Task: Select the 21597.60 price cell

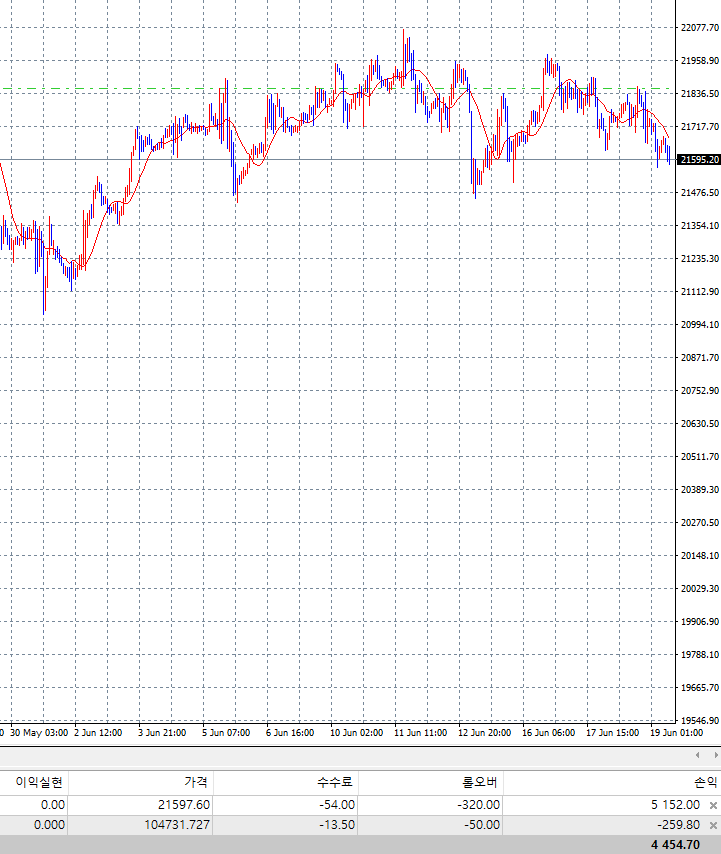Action: pyautogui.click(x=185, y=805)
